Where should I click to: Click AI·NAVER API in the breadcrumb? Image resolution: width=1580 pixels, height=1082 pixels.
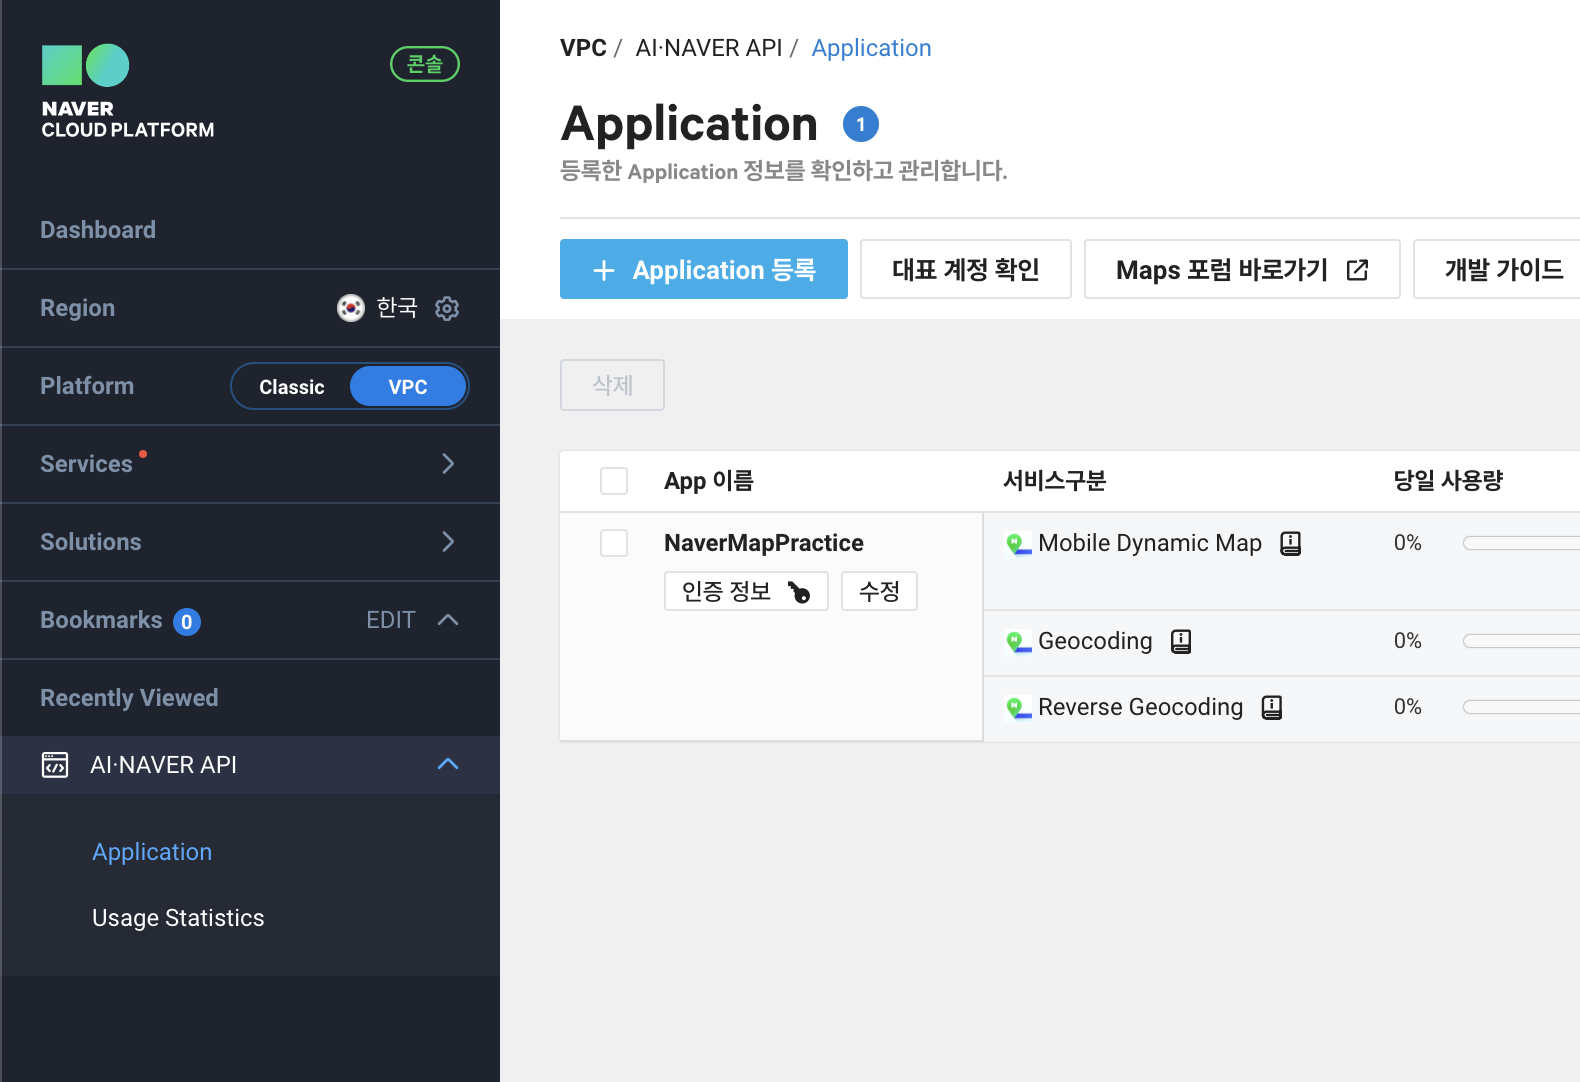[x=709, y=48]
